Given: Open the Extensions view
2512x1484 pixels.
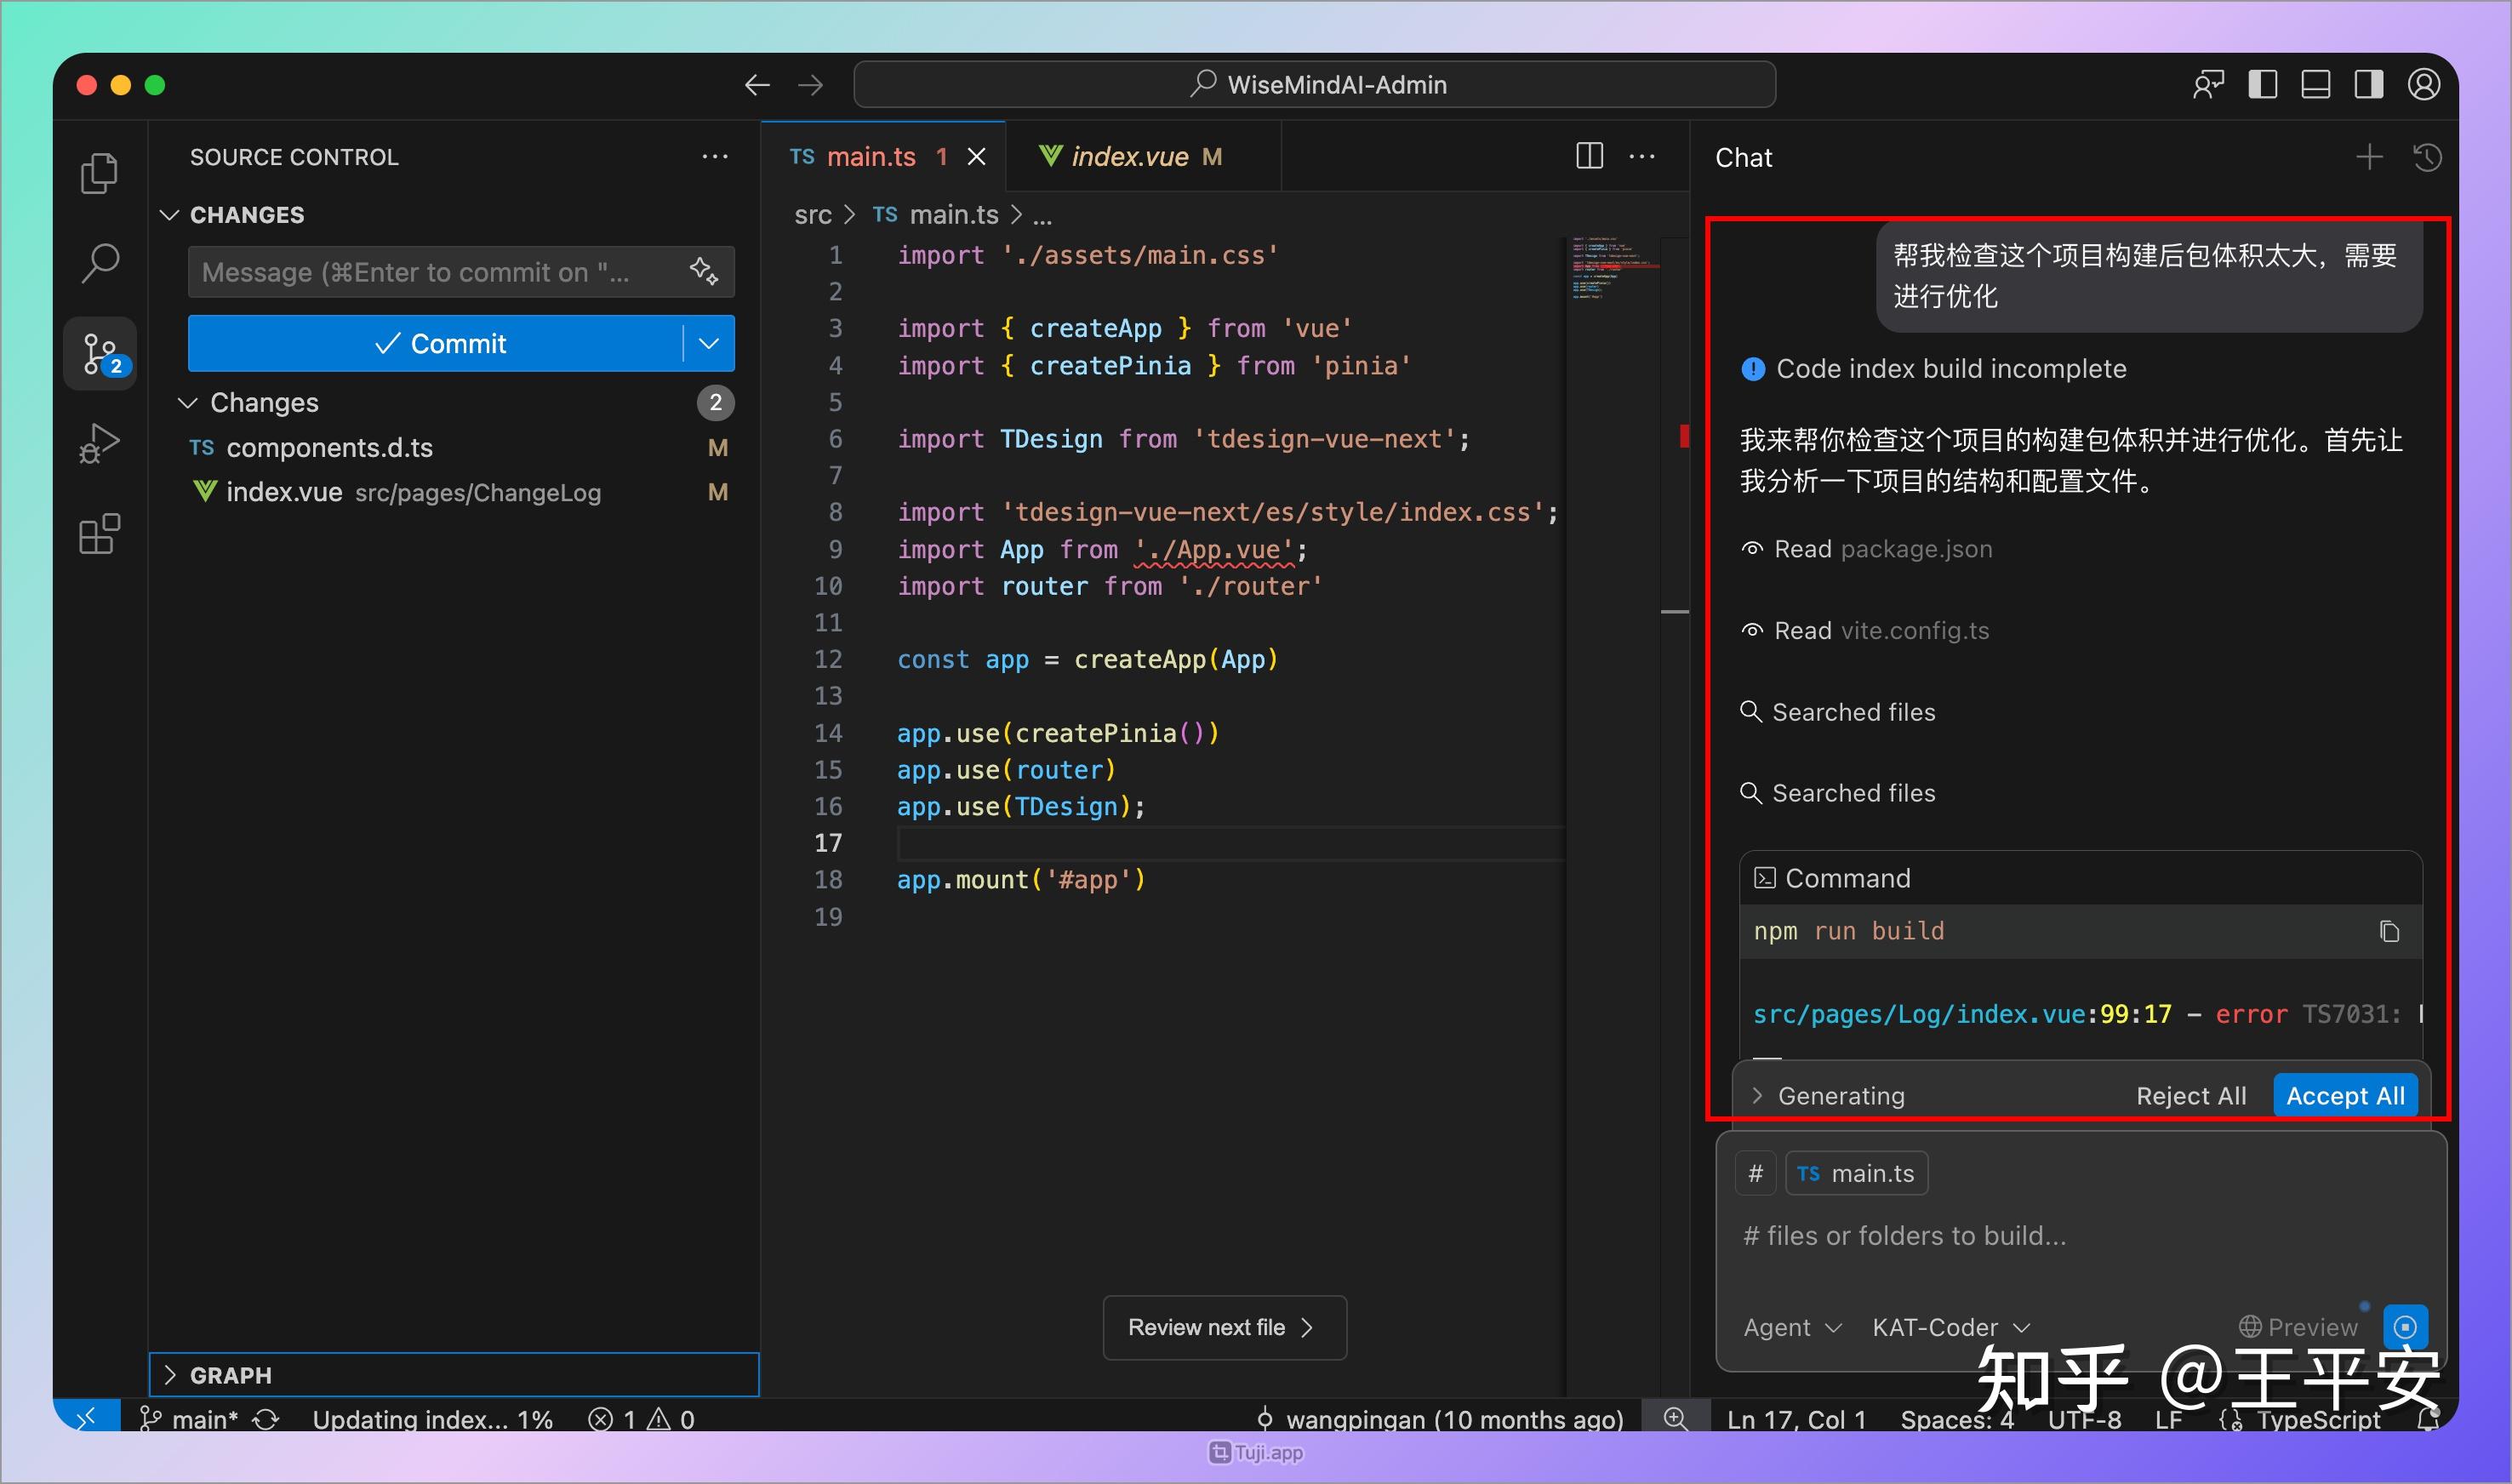Looking at the screenshot, I should [x=99, y=533].
